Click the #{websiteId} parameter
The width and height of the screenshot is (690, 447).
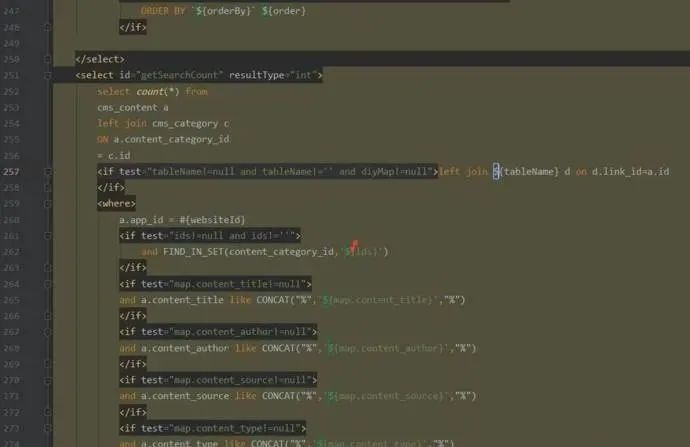click(x=212, y=220)
